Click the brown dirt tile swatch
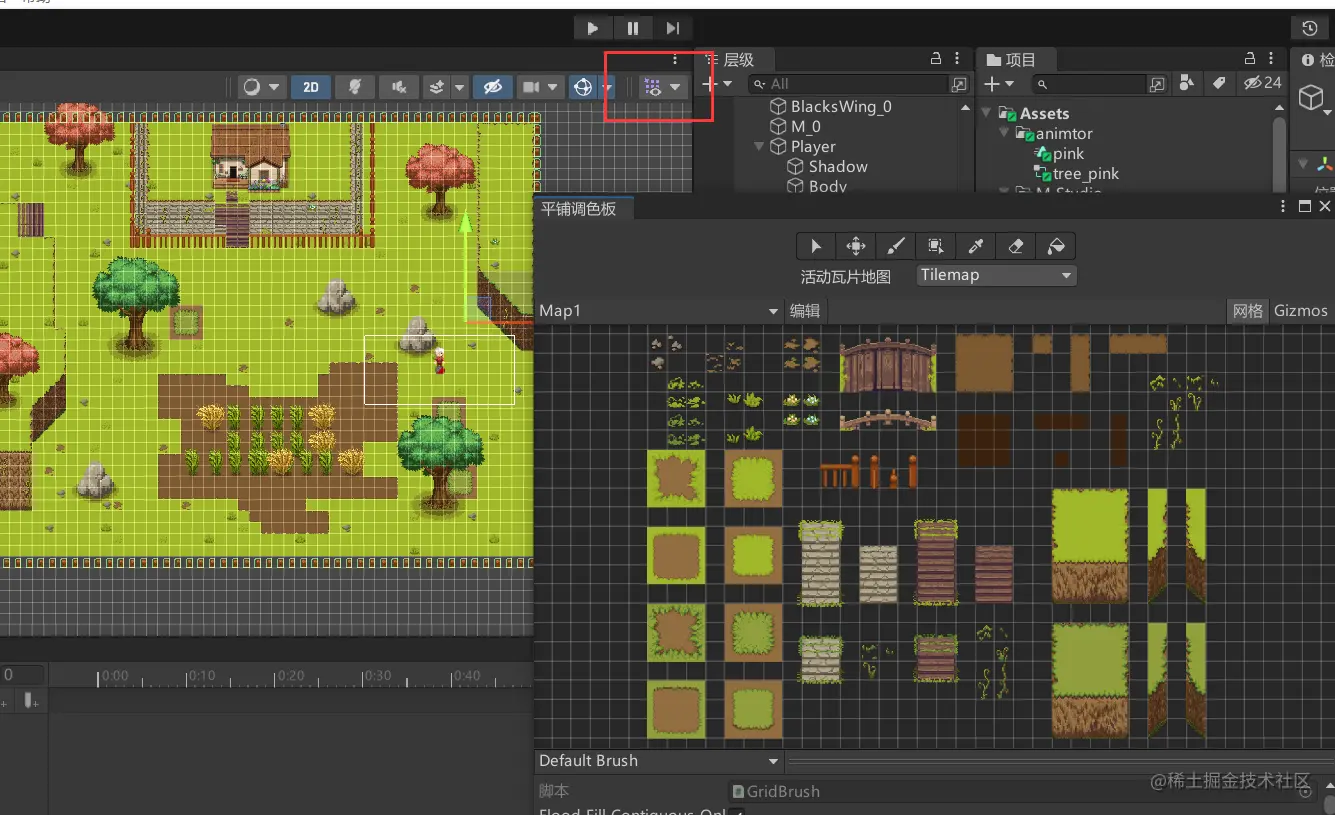 (984, 363)
